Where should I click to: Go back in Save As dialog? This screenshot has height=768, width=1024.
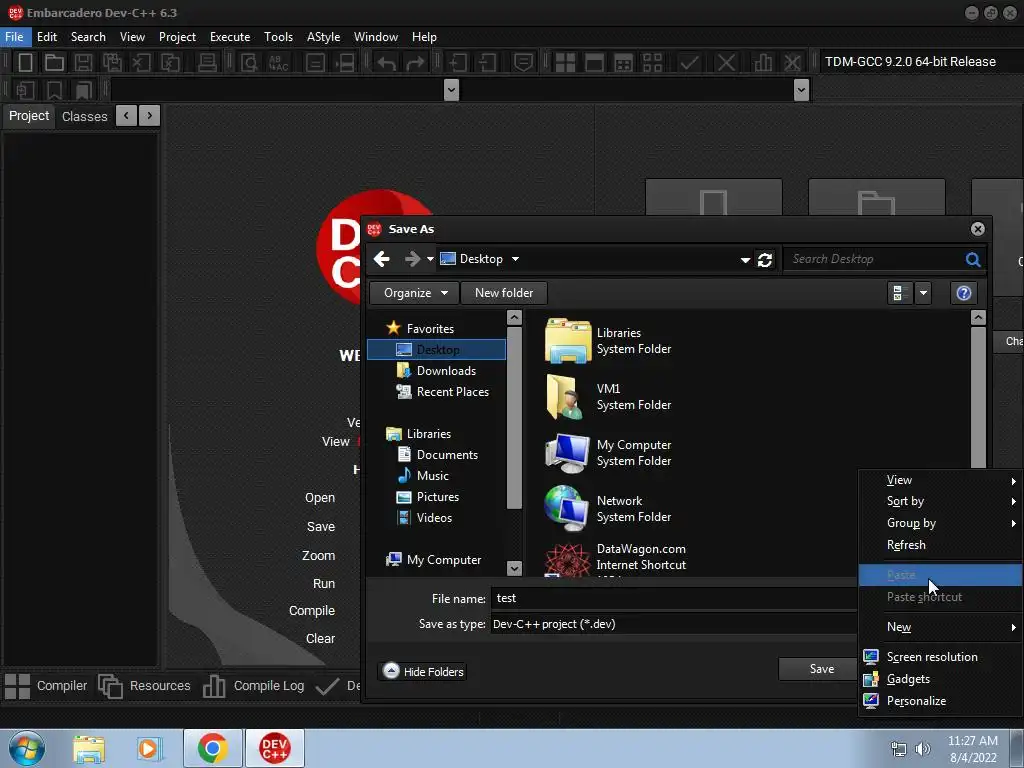(382, 259)
